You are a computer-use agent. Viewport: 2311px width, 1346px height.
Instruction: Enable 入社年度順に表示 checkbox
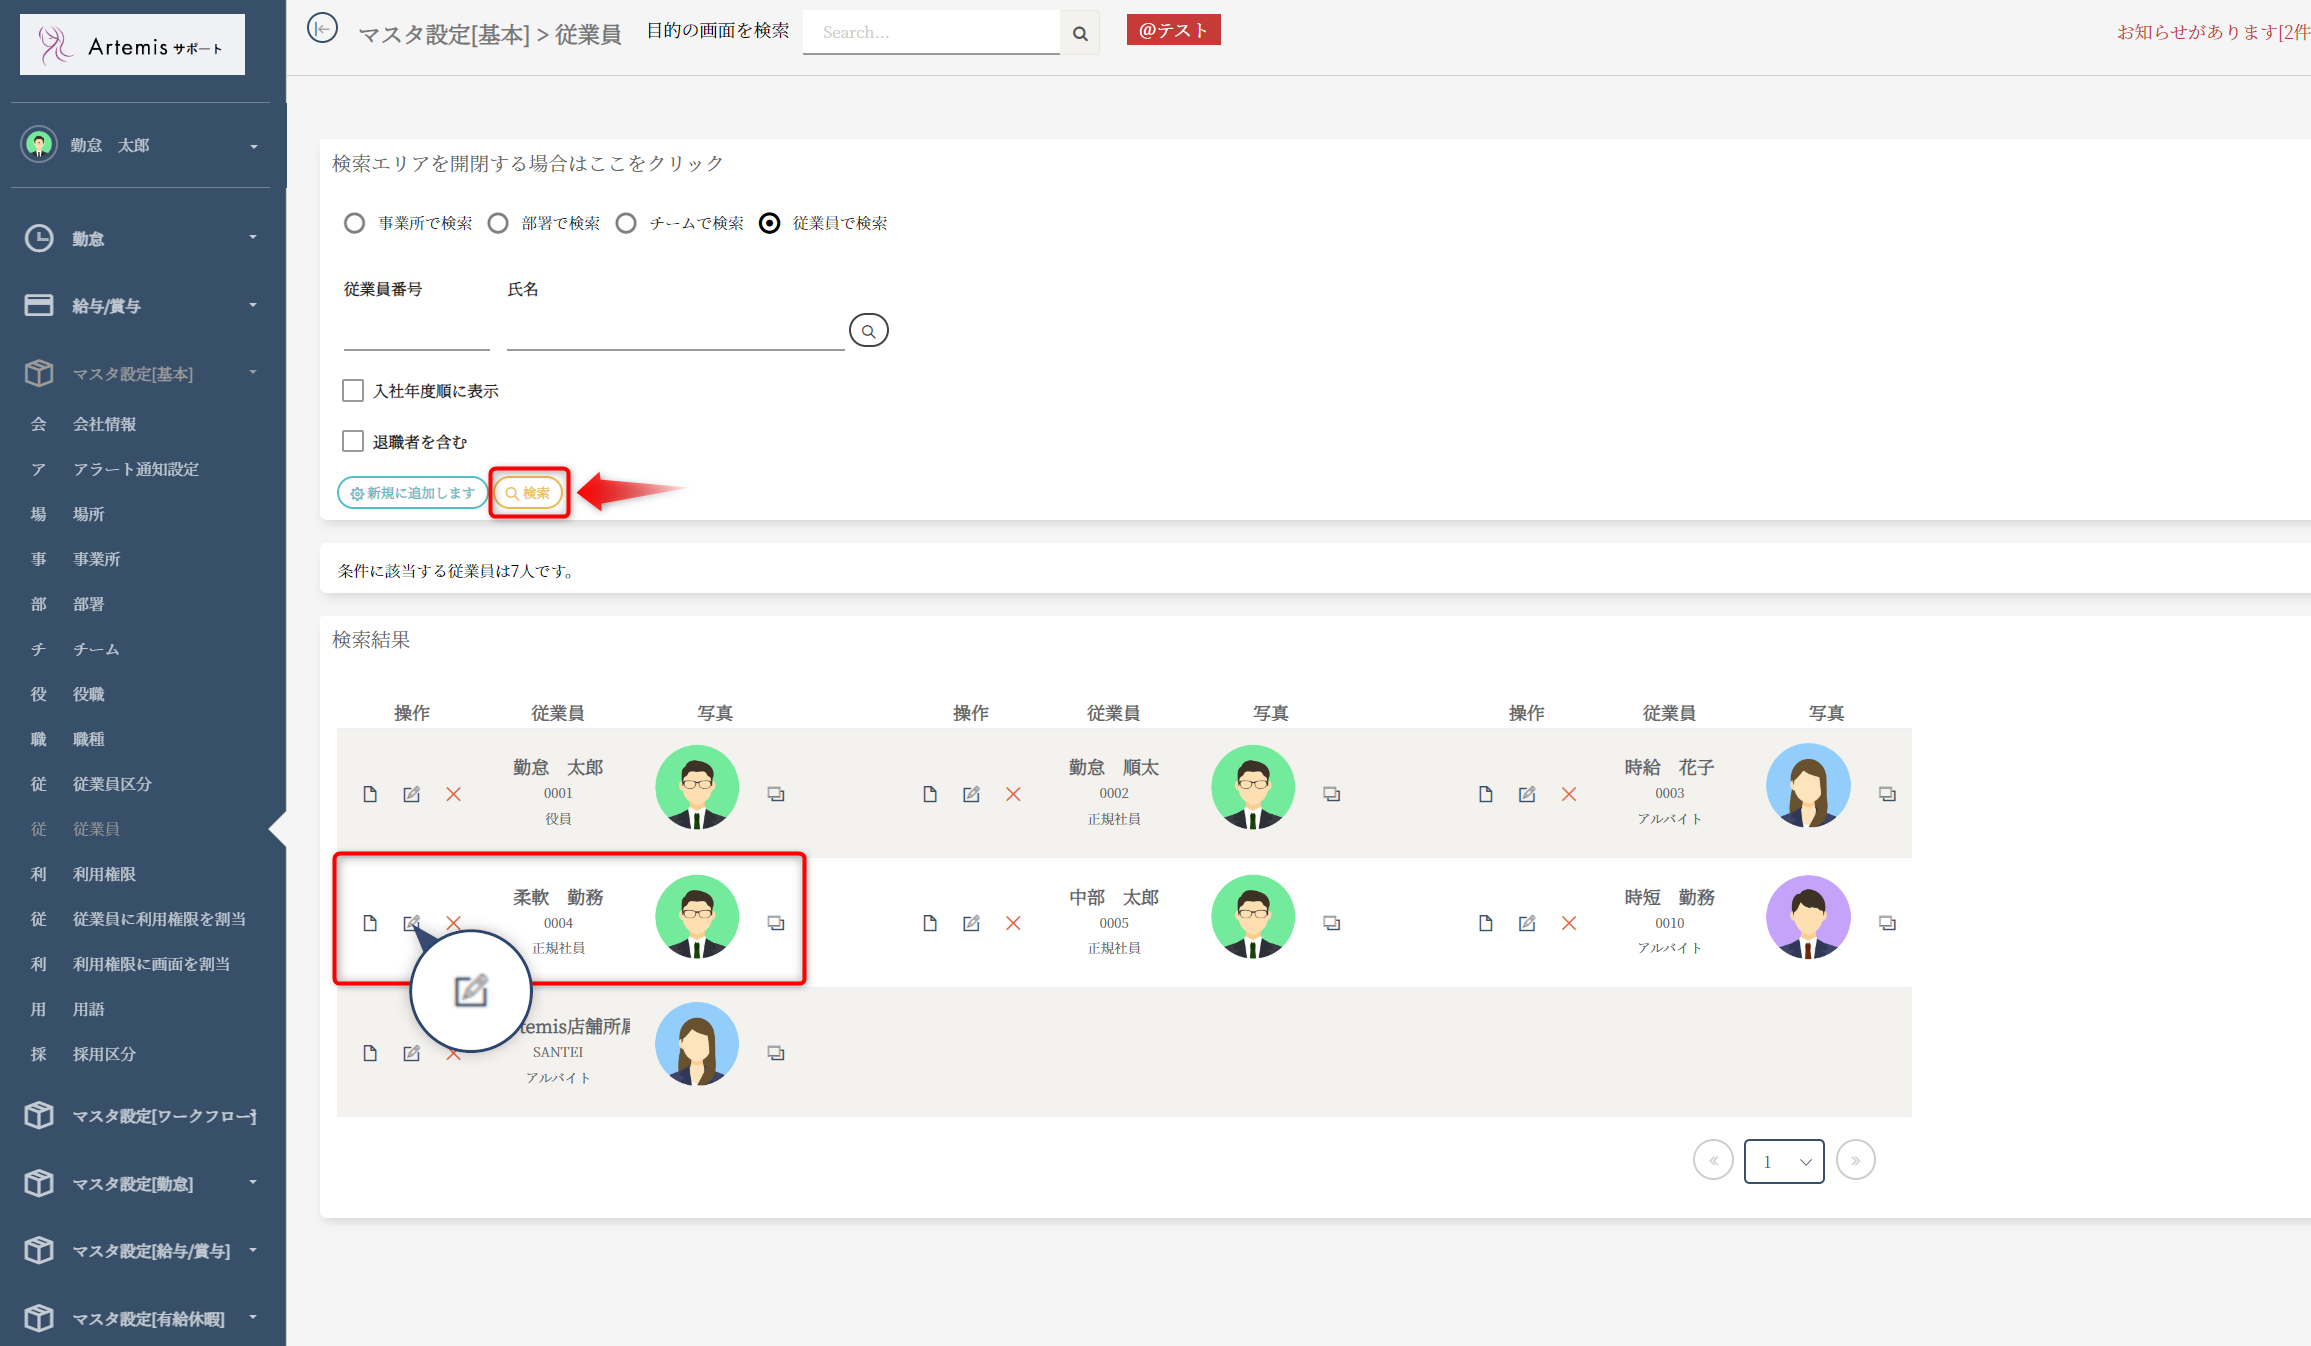click(353, 391)
